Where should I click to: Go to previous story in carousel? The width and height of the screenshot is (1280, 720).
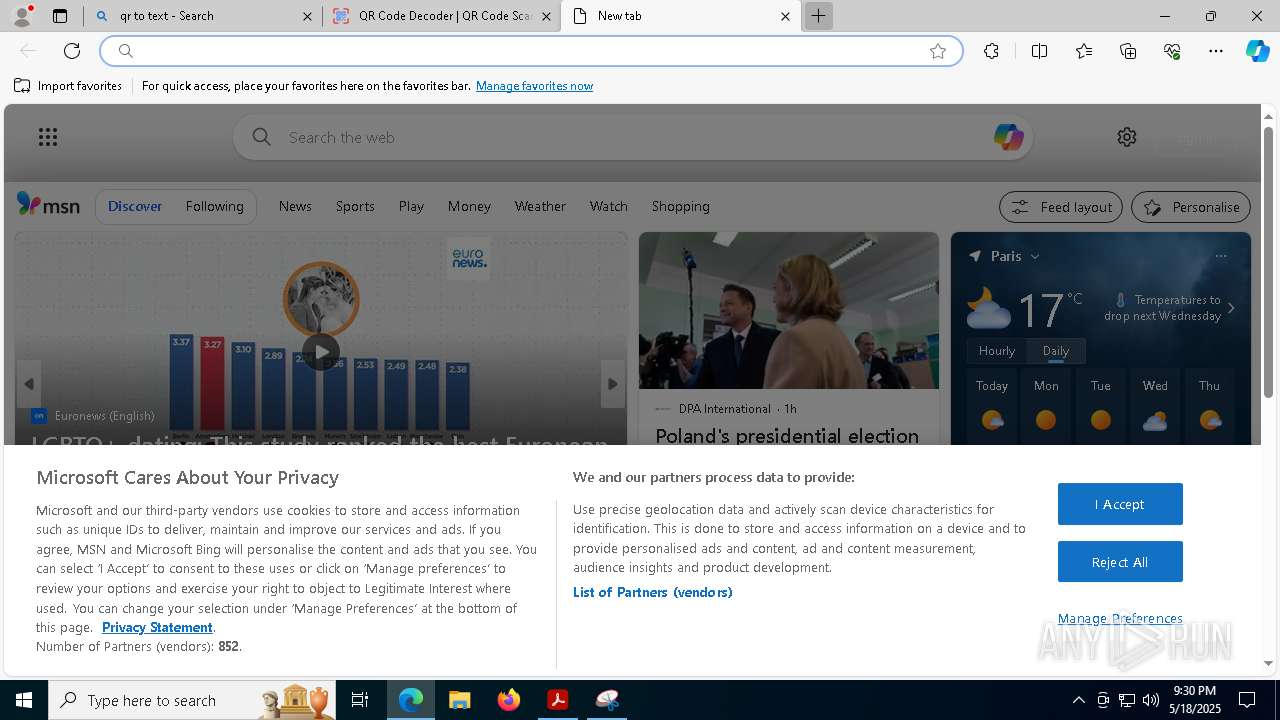coord(29,384)
